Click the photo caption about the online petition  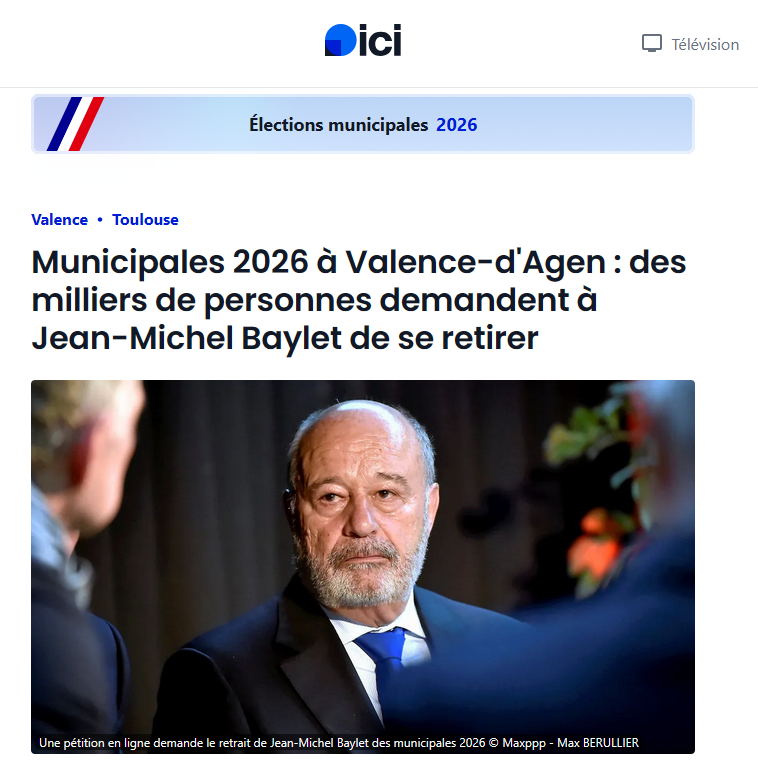pos(262,743)
